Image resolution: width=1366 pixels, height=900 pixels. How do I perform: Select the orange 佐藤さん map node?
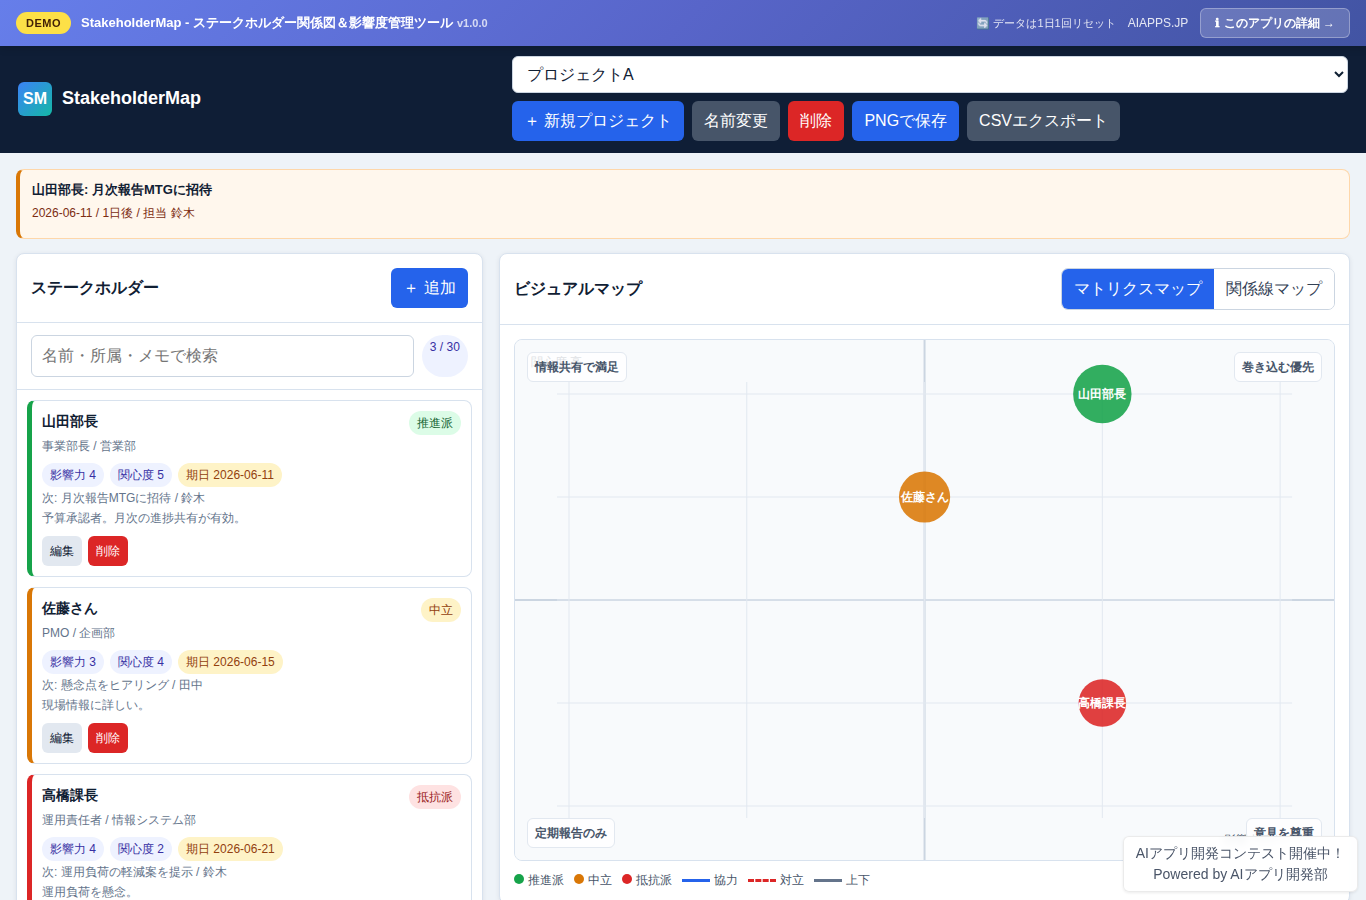(924, 497)
